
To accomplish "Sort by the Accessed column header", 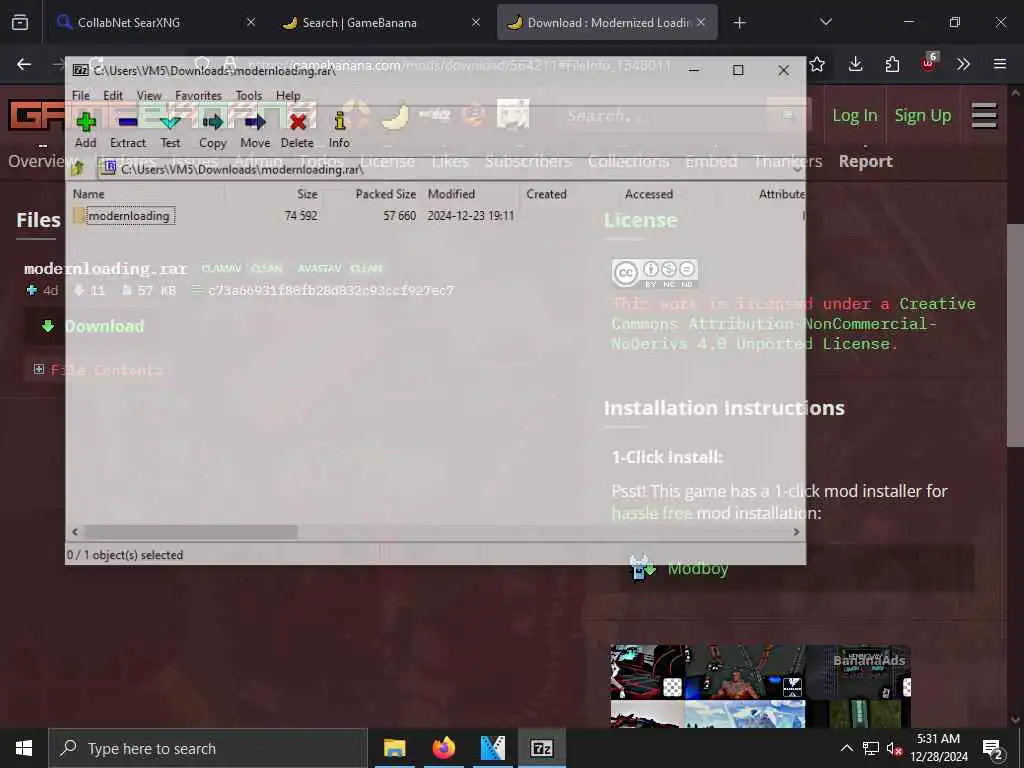I will tap(648, 194).
